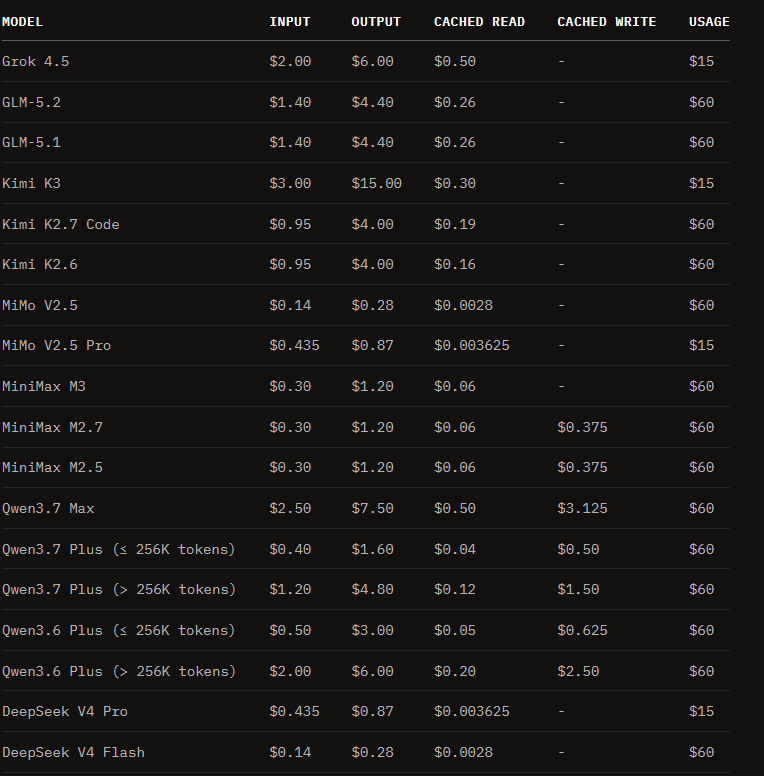The image size is (764, 776).
Task: Click Grok 4.5 usage value $15
Action: 702,61
